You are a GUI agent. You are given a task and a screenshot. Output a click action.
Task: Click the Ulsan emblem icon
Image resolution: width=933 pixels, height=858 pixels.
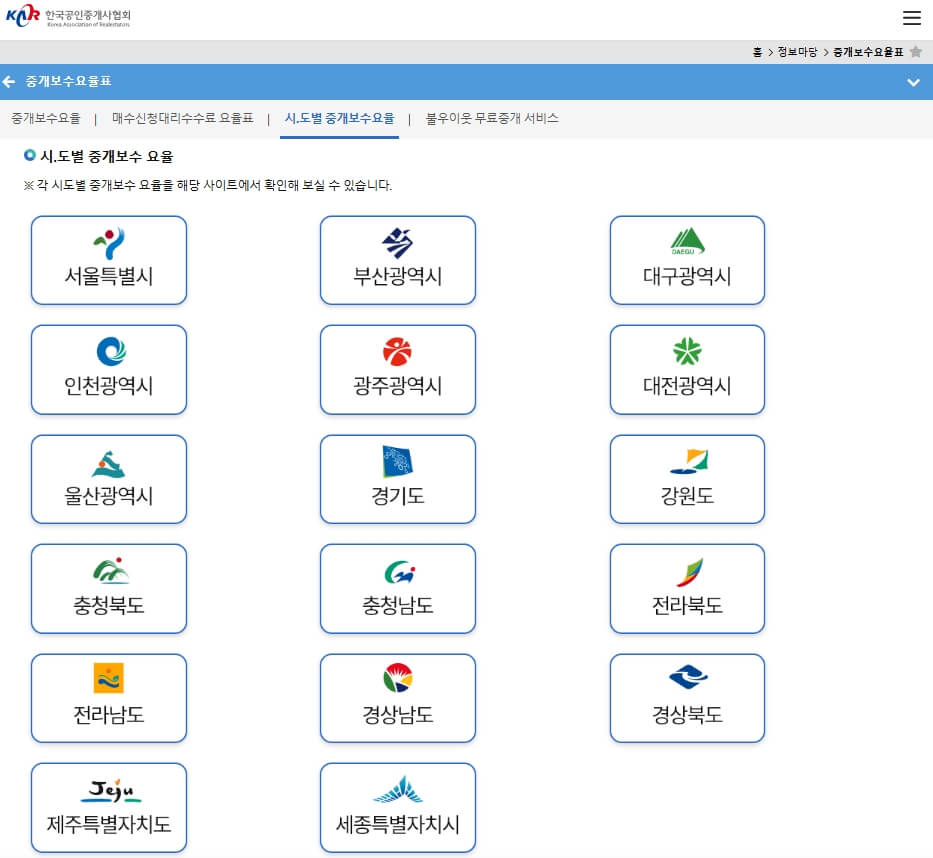(108, 464)
